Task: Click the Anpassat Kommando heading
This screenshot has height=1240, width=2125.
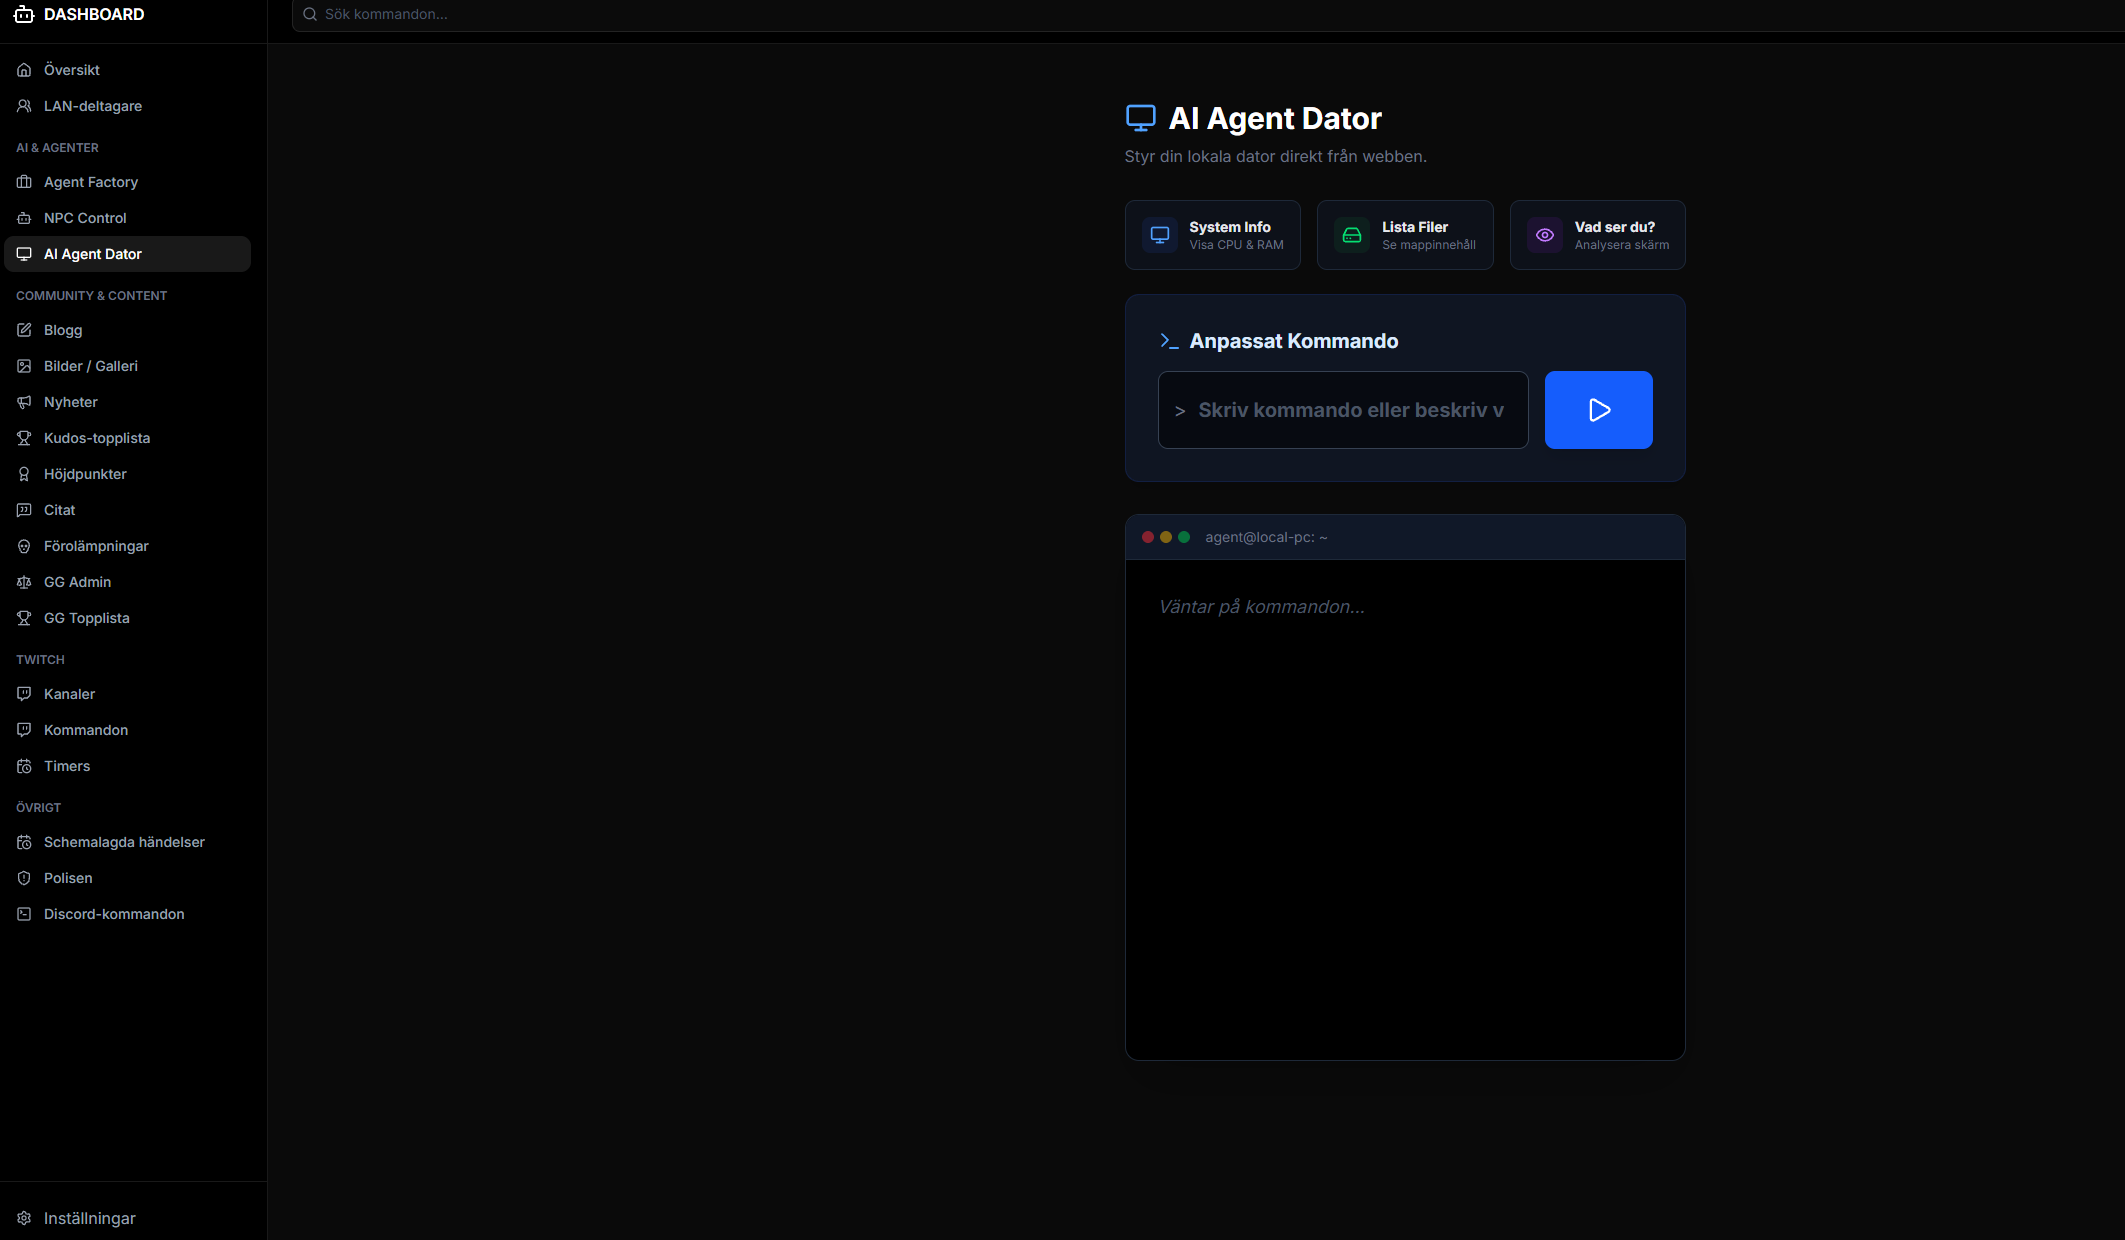Action: pyautogui.click(x=1294, y=341)
